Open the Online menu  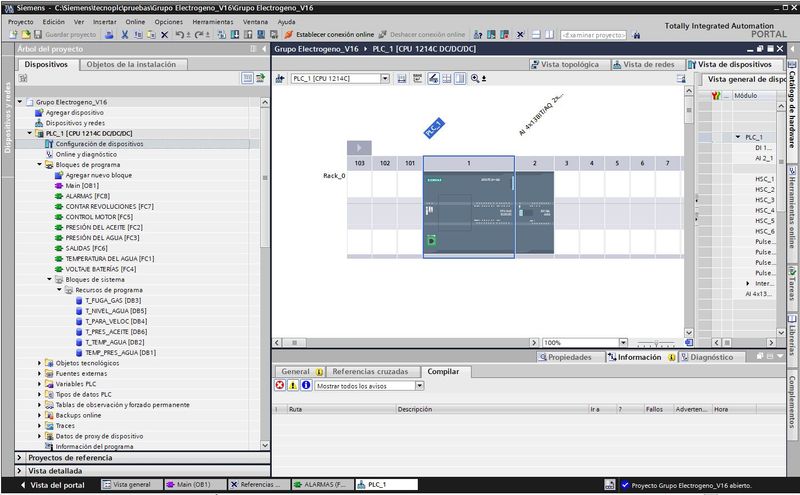(135, 22)
